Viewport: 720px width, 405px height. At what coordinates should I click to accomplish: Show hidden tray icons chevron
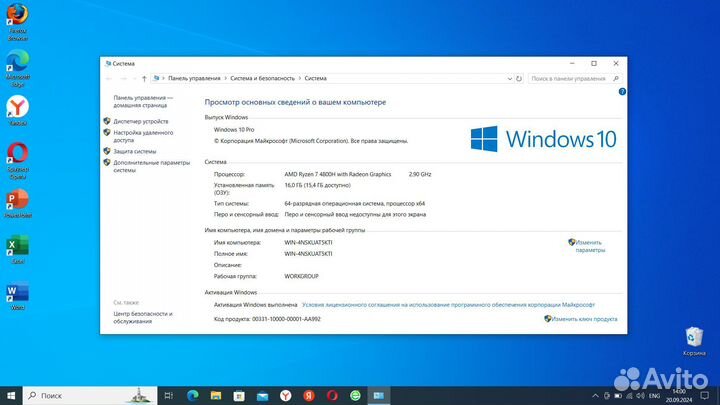tap(595, 396)
